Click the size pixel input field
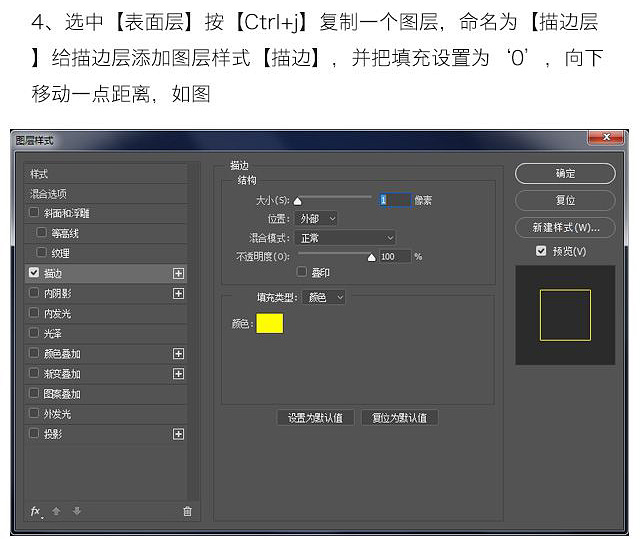 pyautogui.click(x=395, y=200)
